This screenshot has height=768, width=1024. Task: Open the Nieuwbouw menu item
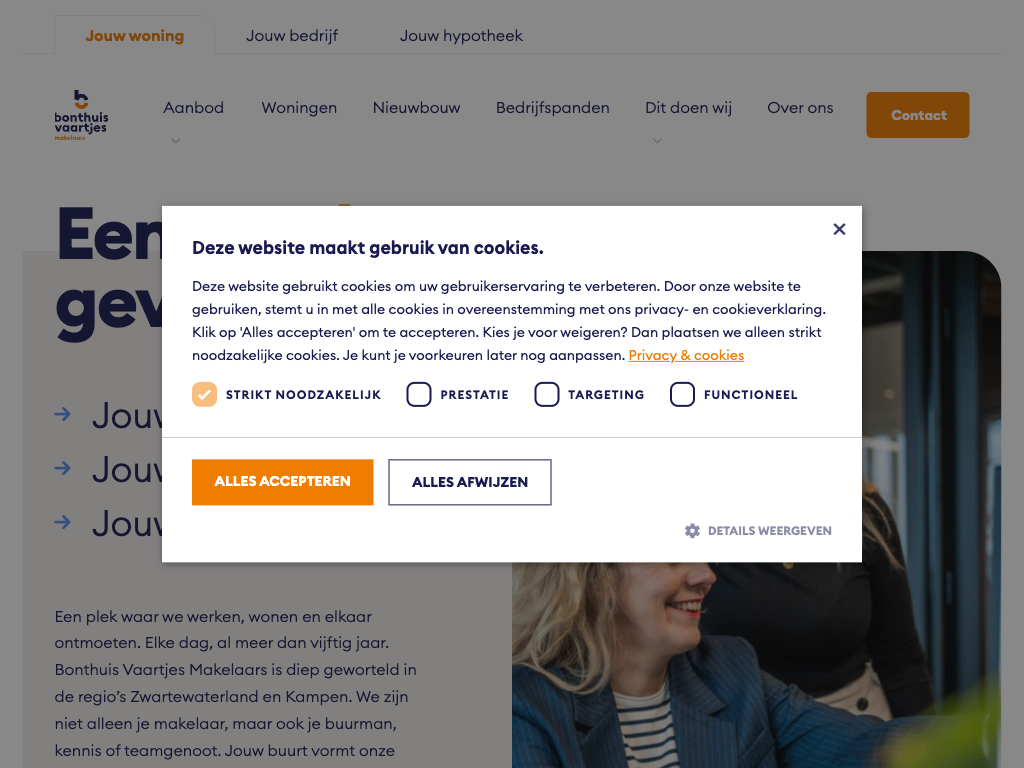(x=417, y=108)
